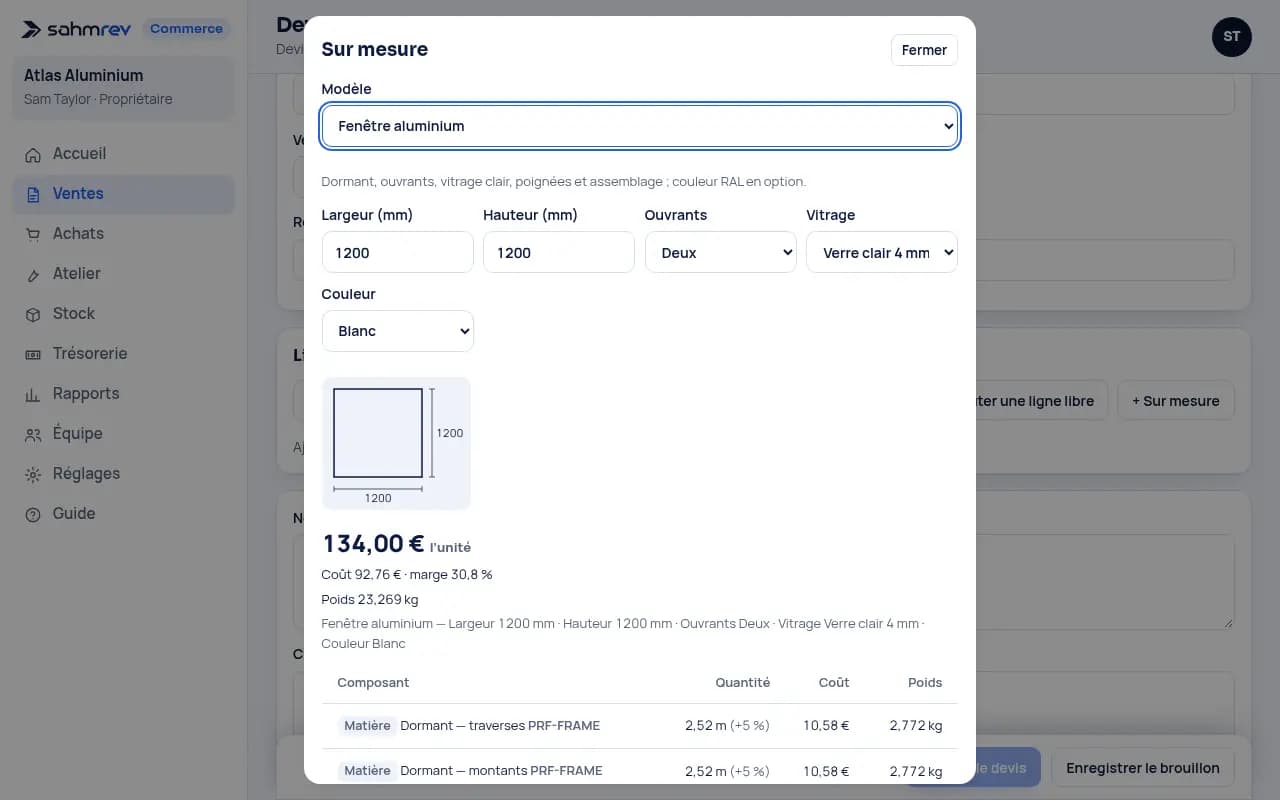Open the Achats section
Screen dimensions: 1280x800
(x=124, y=234)
